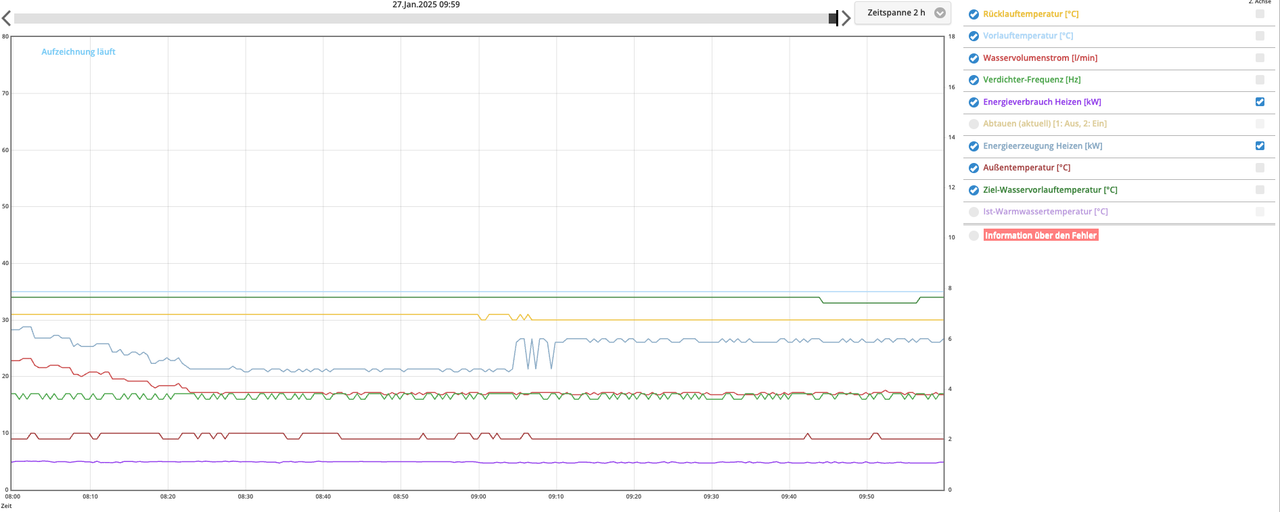
Task: Check second-axis box for Ziel-Wasservorlauftemperatur
Action: pyautogui.click(x=1260, y=190)
